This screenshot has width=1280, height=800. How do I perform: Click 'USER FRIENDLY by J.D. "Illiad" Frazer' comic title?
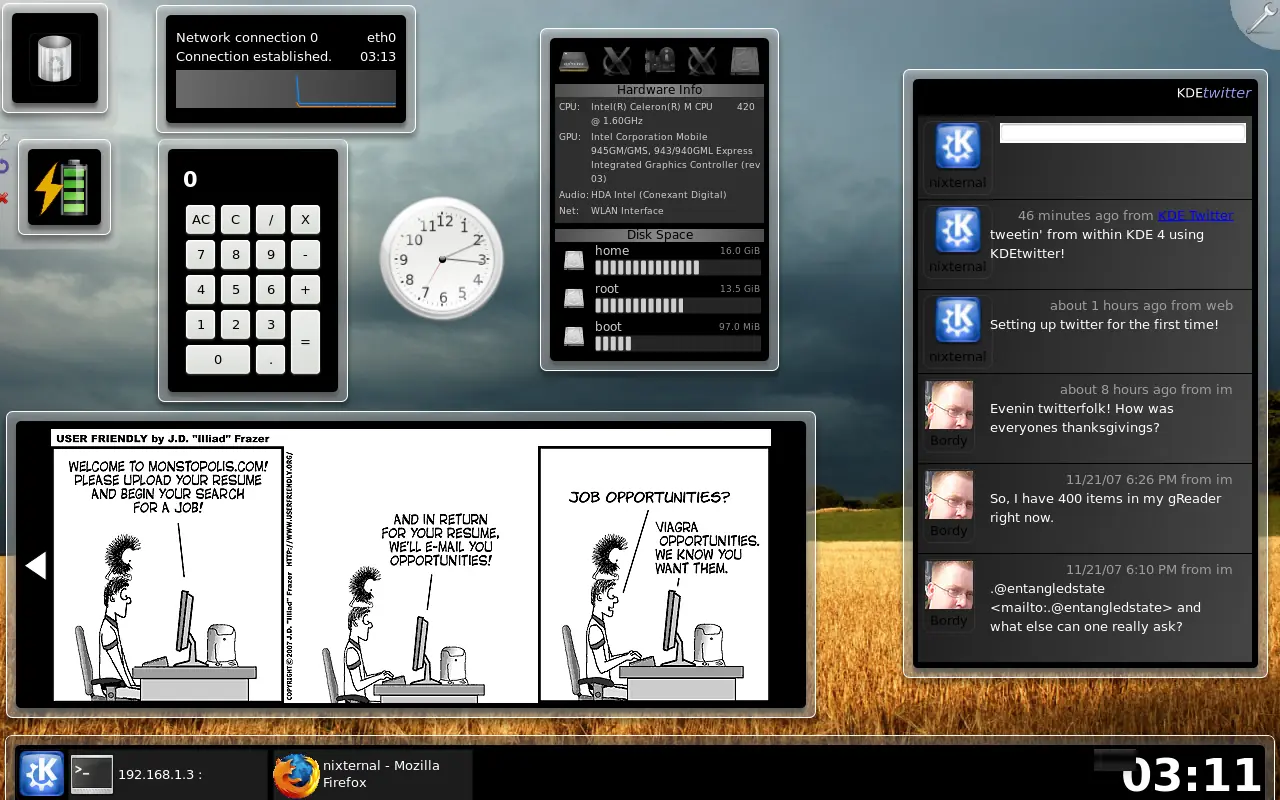tap(162, 438)
